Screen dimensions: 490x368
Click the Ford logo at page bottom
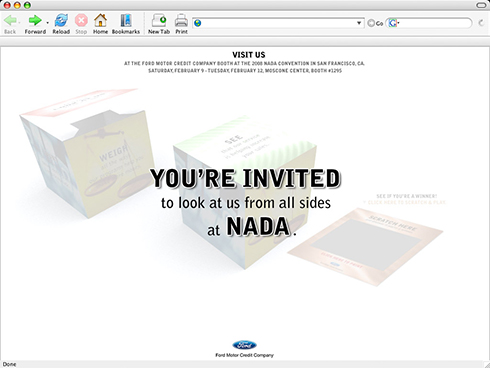coord(244,345)
